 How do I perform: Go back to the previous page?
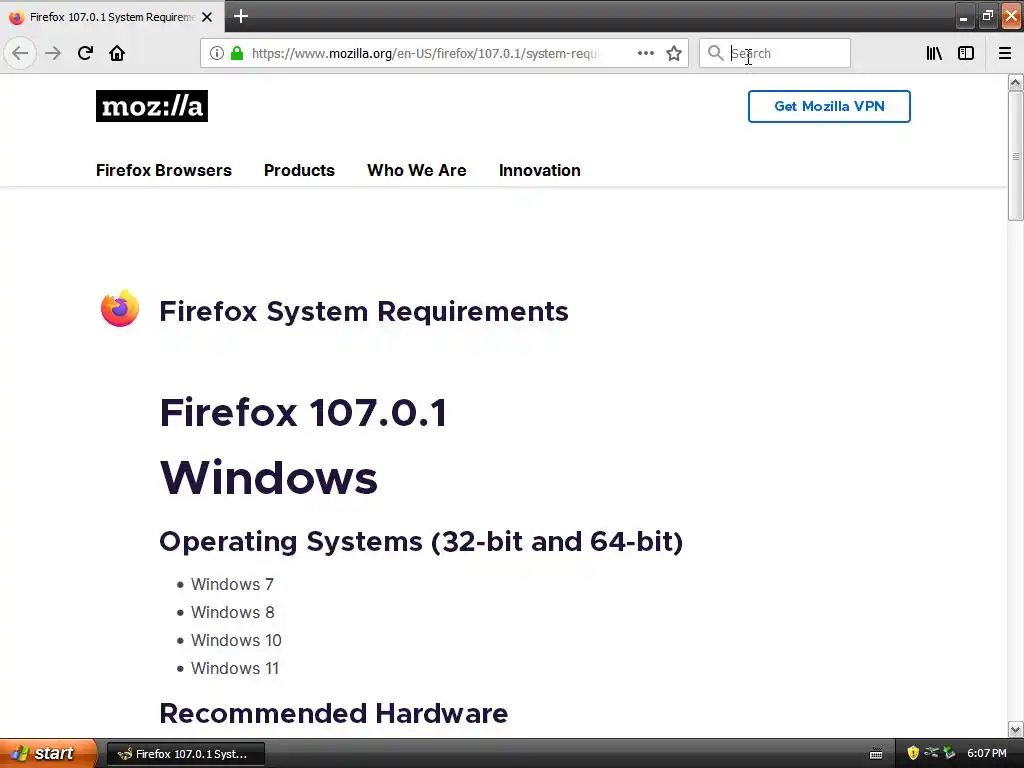20,53
